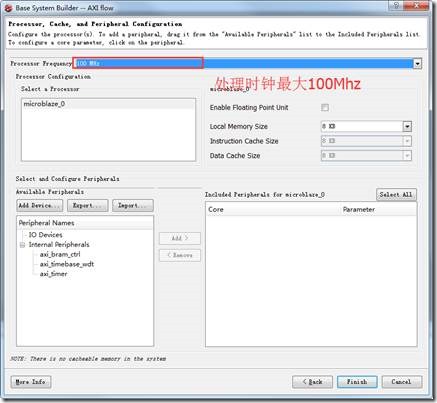Viewport: 437px width, 403px height.
Task: Click the < Remove button
Action: 180,255
